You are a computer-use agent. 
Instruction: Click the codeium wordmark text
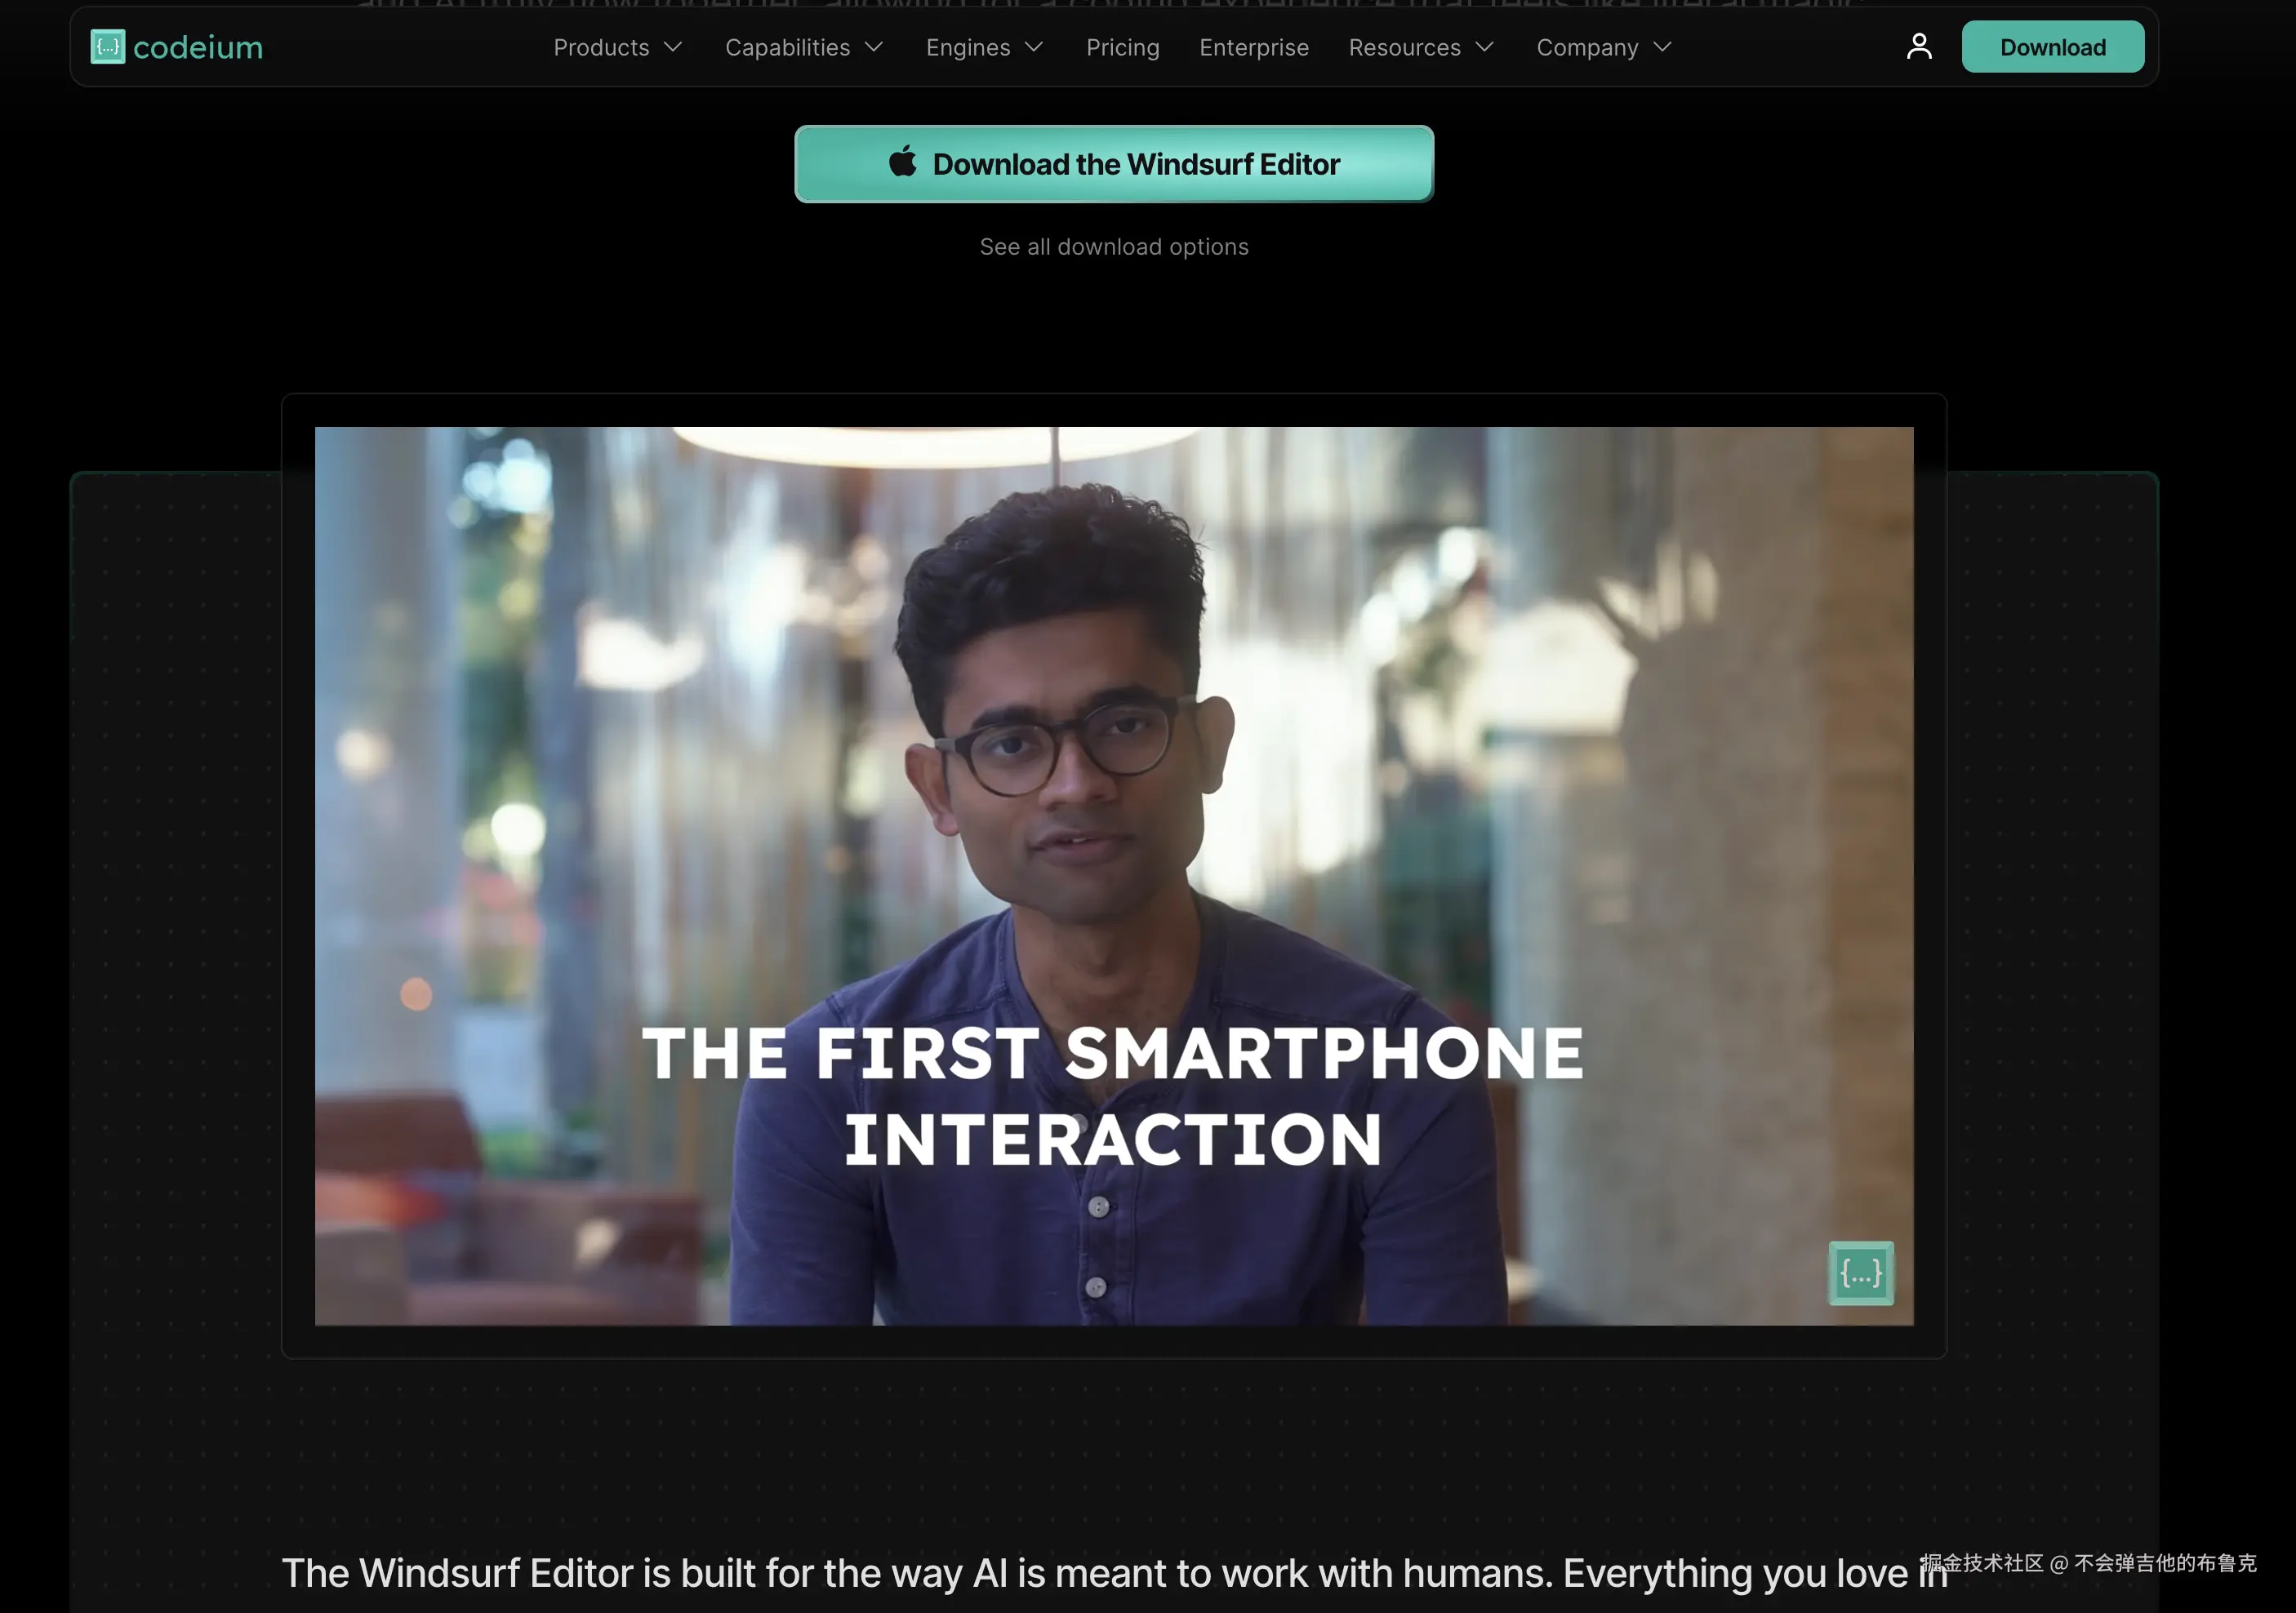(198, 47)
